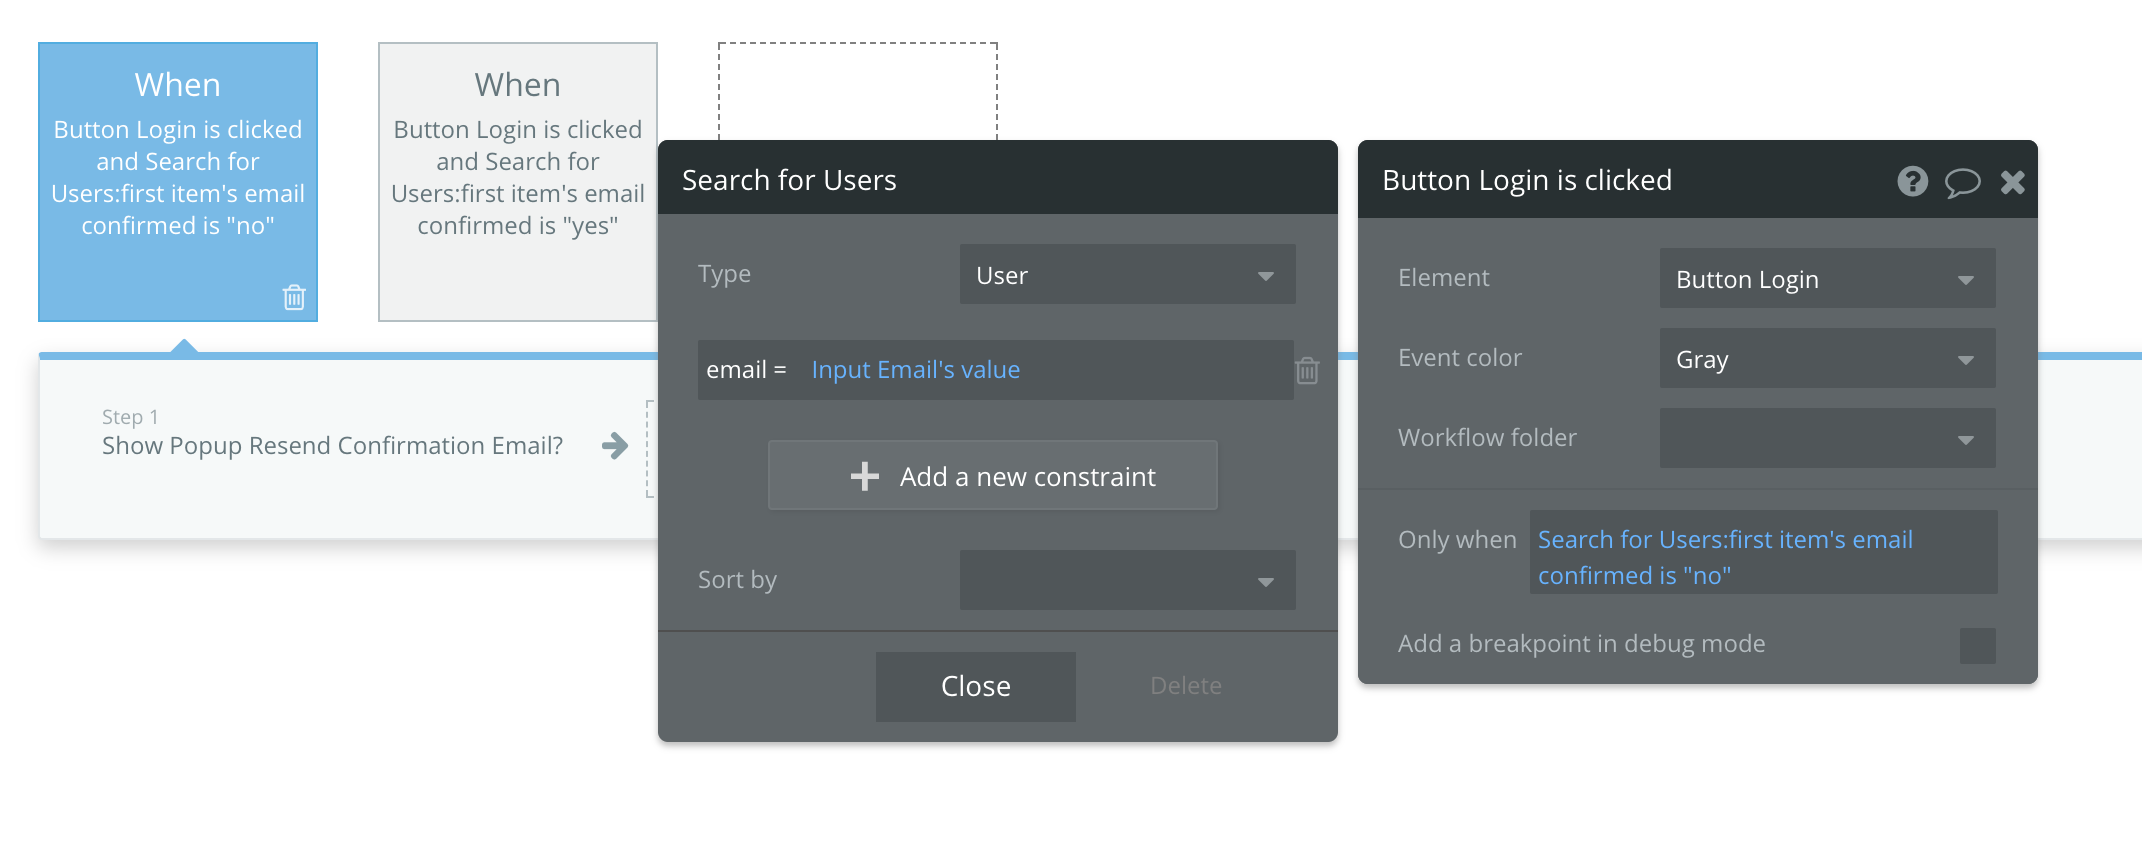Edit the Input Email's value expression
Viewport: 2142px width, 862px height.
[915, 370]
